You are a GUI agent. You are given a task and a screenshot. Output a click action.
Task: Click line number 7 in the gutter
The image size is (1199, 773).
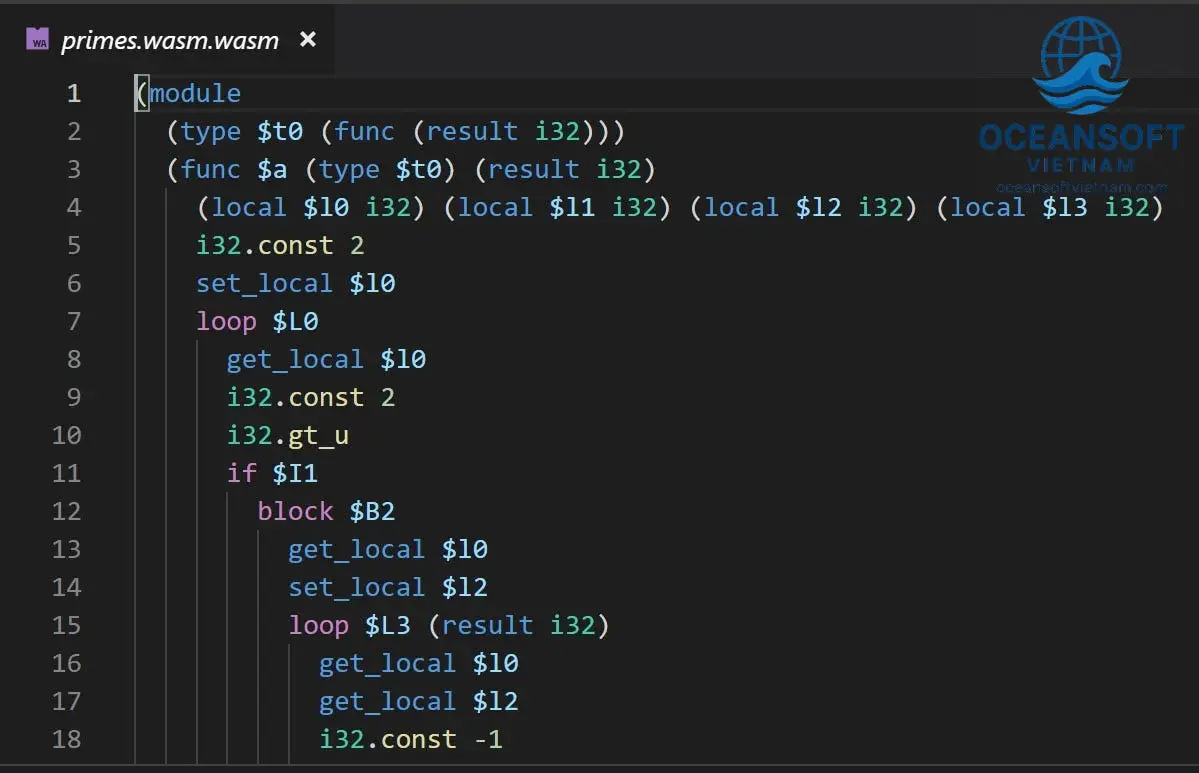pos(73,321)
